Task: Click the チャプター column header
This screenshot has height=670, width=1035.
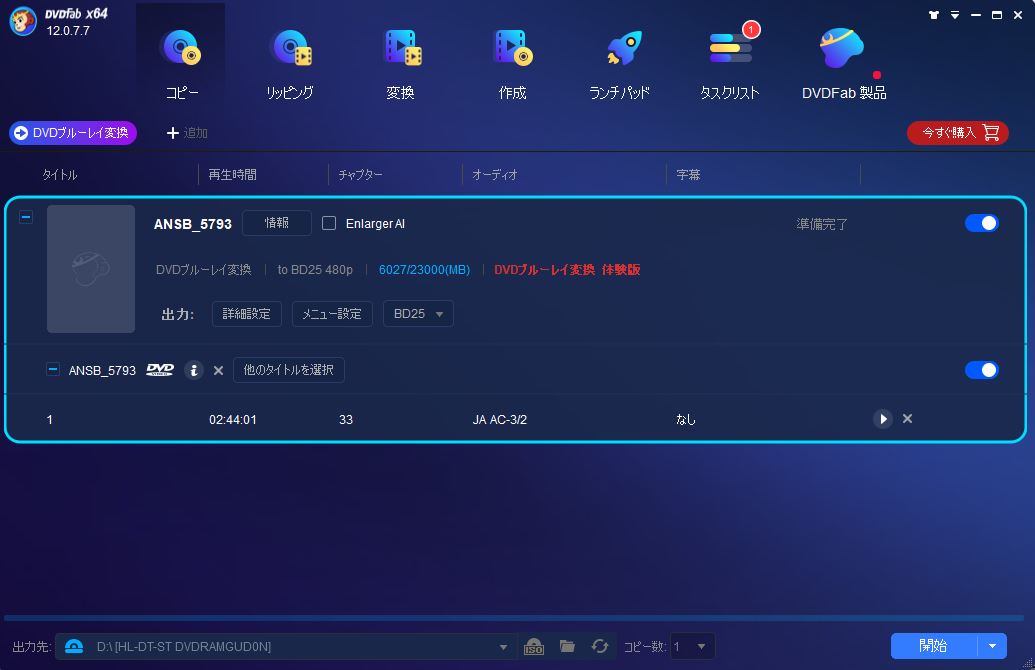Action: pos(360,174)
